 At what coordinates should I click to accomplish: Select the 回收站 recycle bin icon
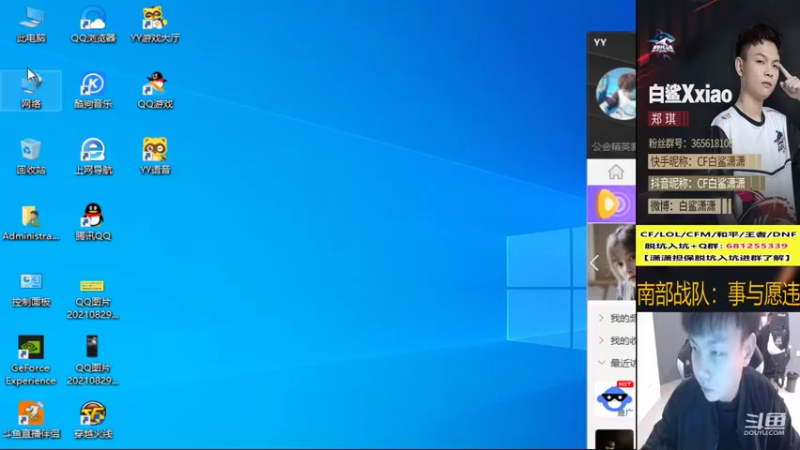point(31,156)
